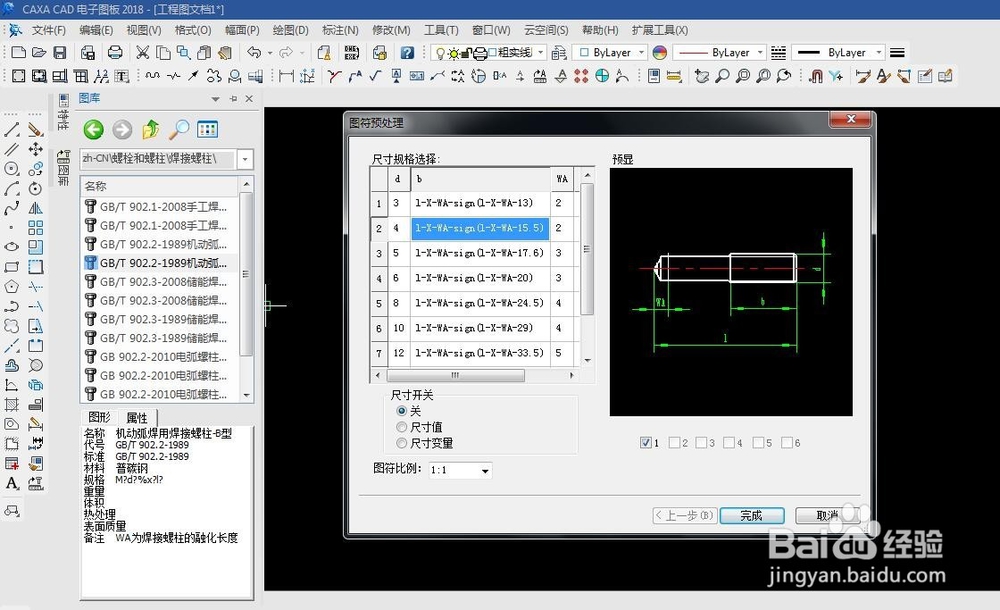The image size is (1000, 610).
Task: Click the size table vertical scrollbar
Action: point(587,249)
